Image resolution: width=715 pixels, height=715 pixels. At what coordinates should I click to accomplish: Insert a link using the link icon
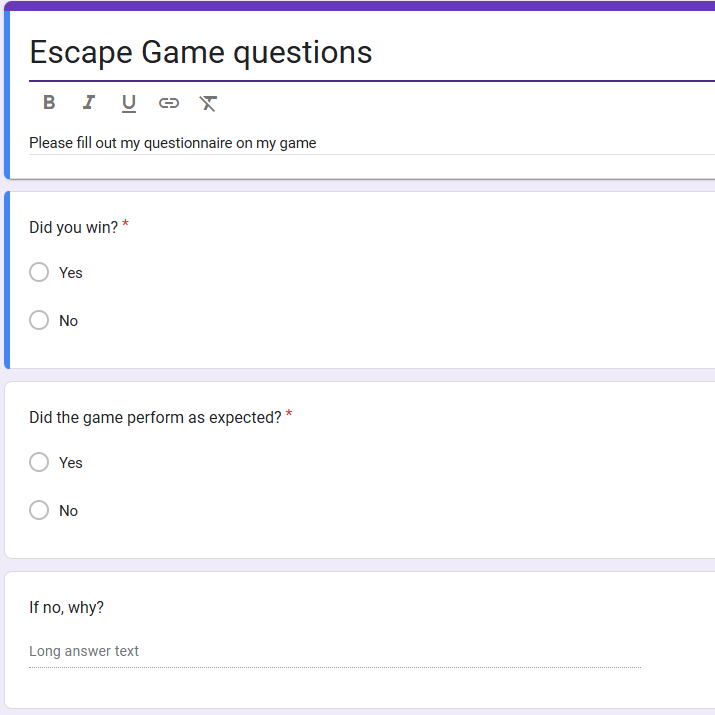(169, 103)
